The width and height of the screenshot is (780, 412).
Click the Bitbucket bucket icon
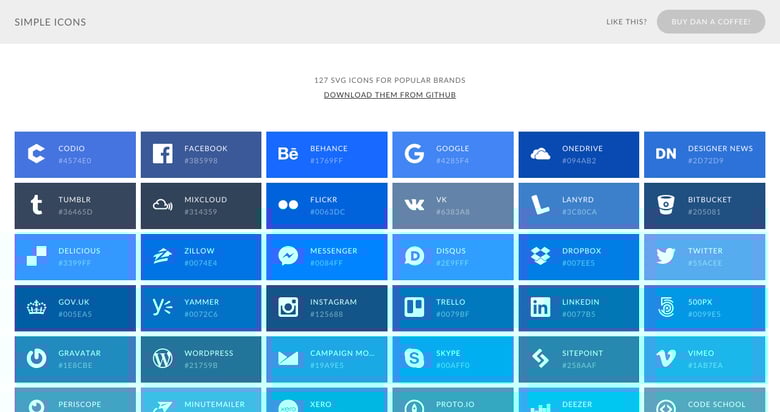coord(666,205)
